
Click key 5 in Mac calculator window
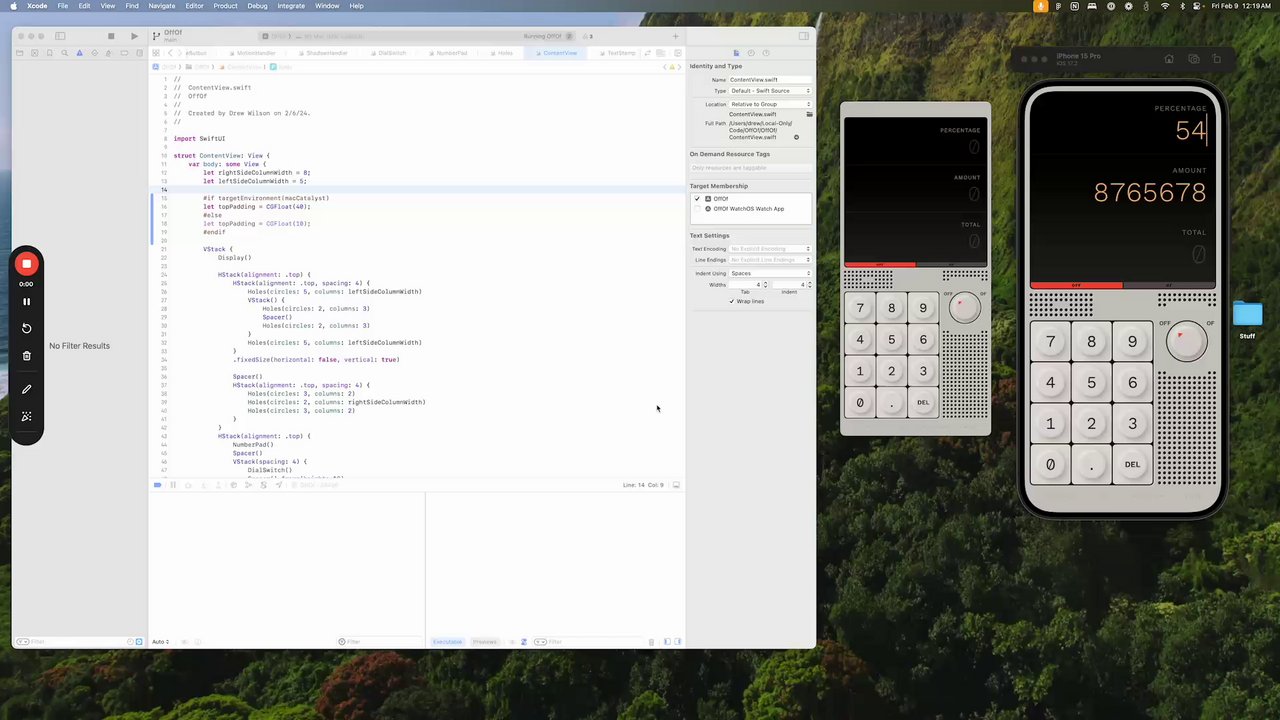[x=891, y=340]
